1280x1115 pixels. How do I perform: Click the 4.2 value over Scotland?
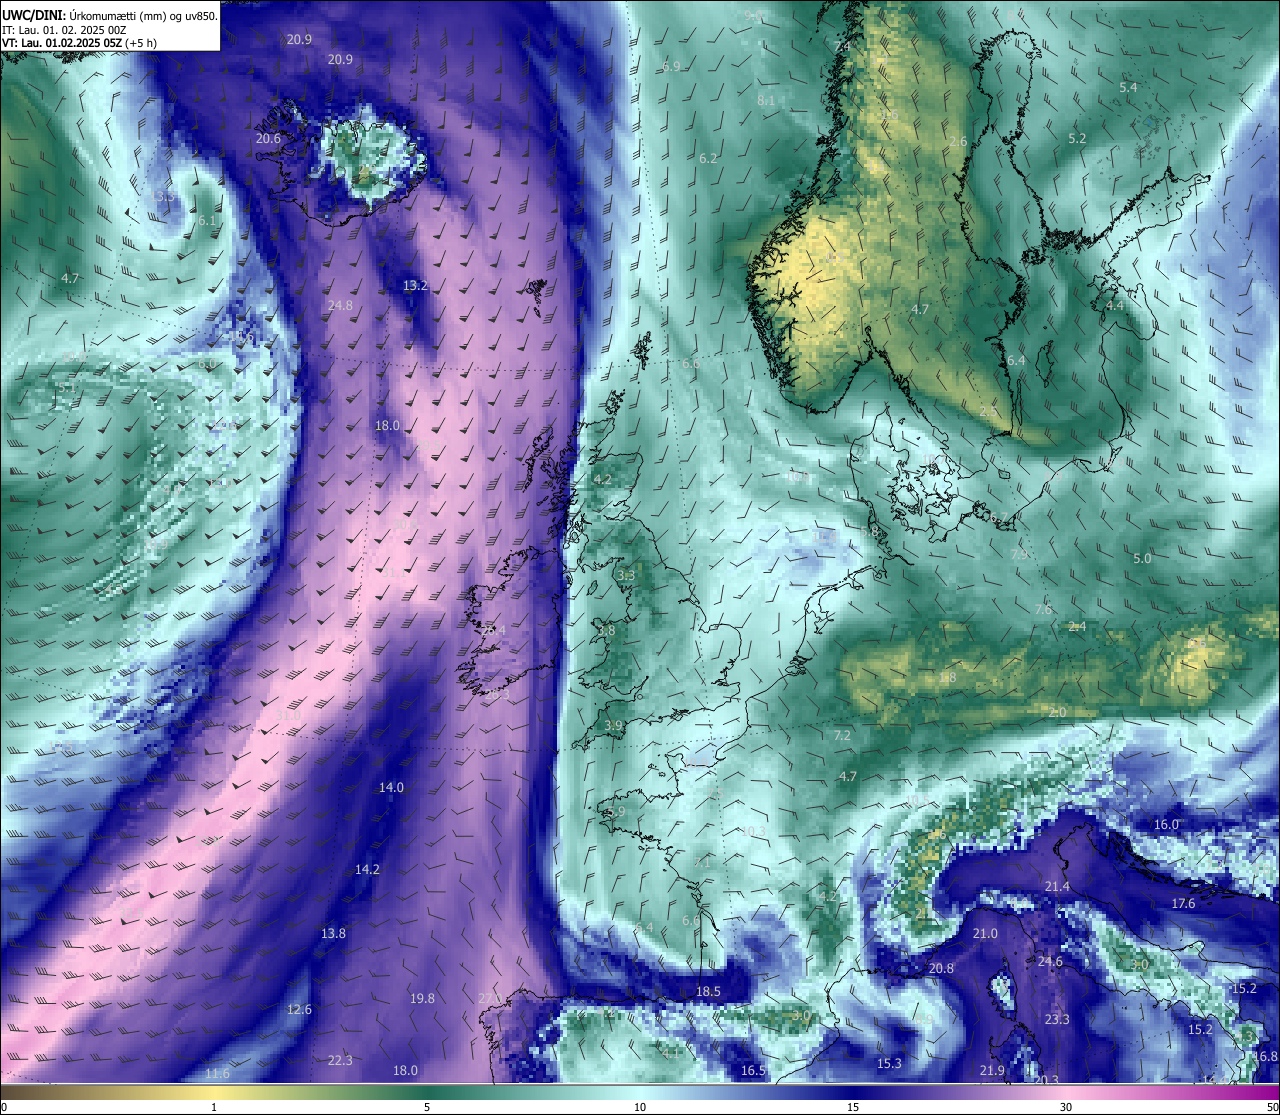click(x=602, y=480)
